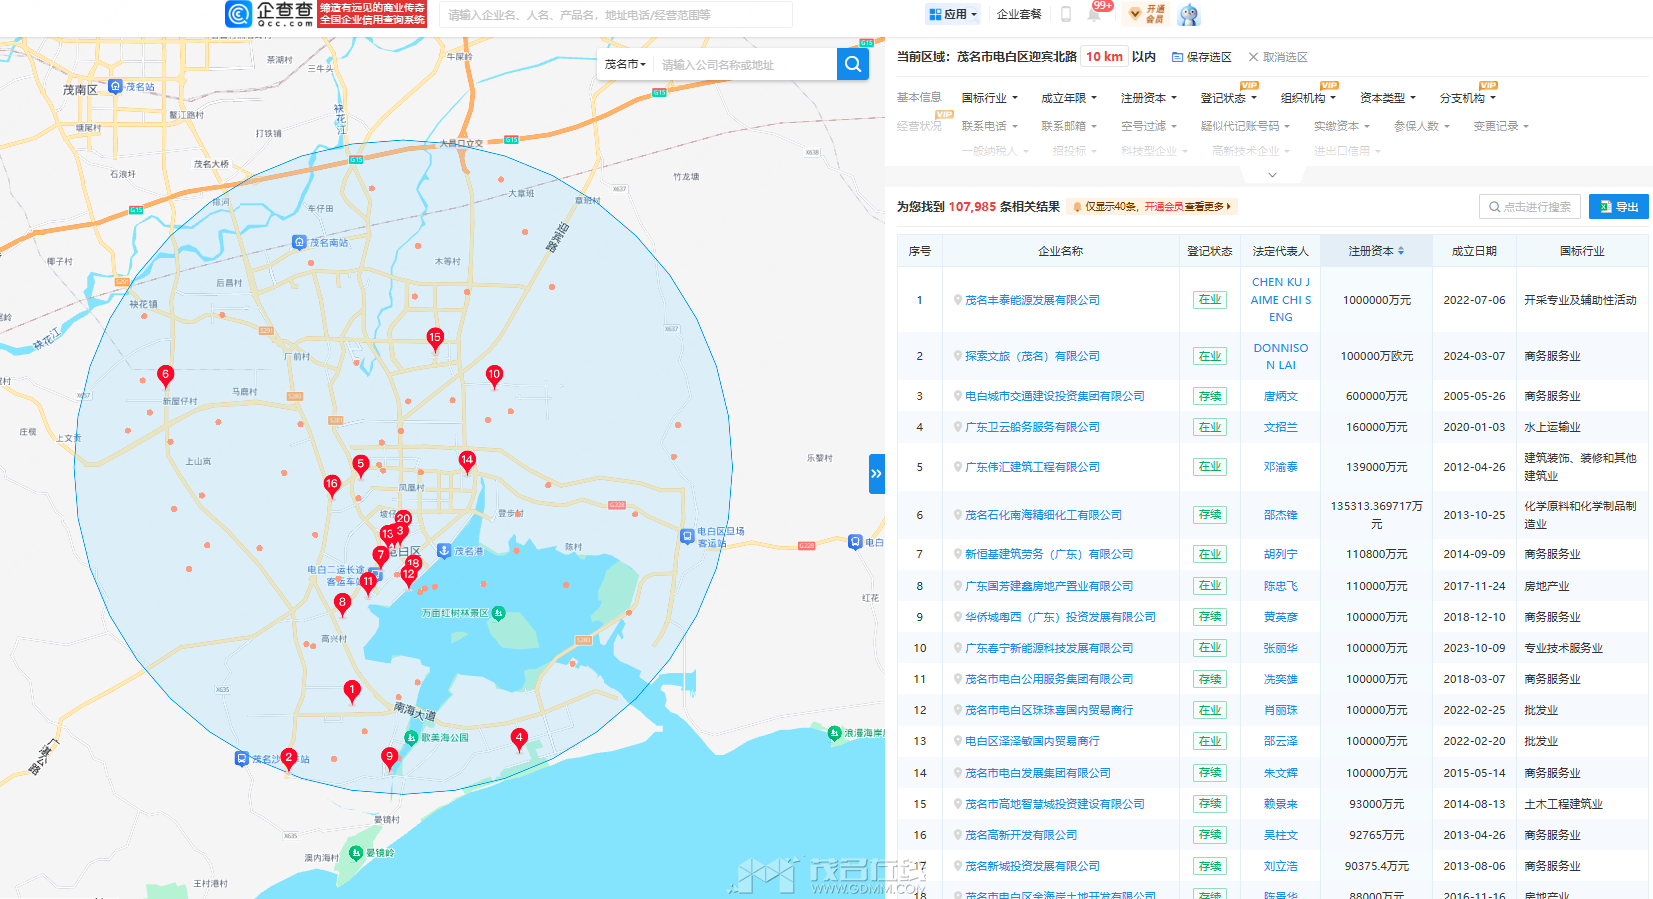This screenshot has height=899, width=1653.
Task: Collapse results panel with blue arrow toggle
Action: coord(876,474)
